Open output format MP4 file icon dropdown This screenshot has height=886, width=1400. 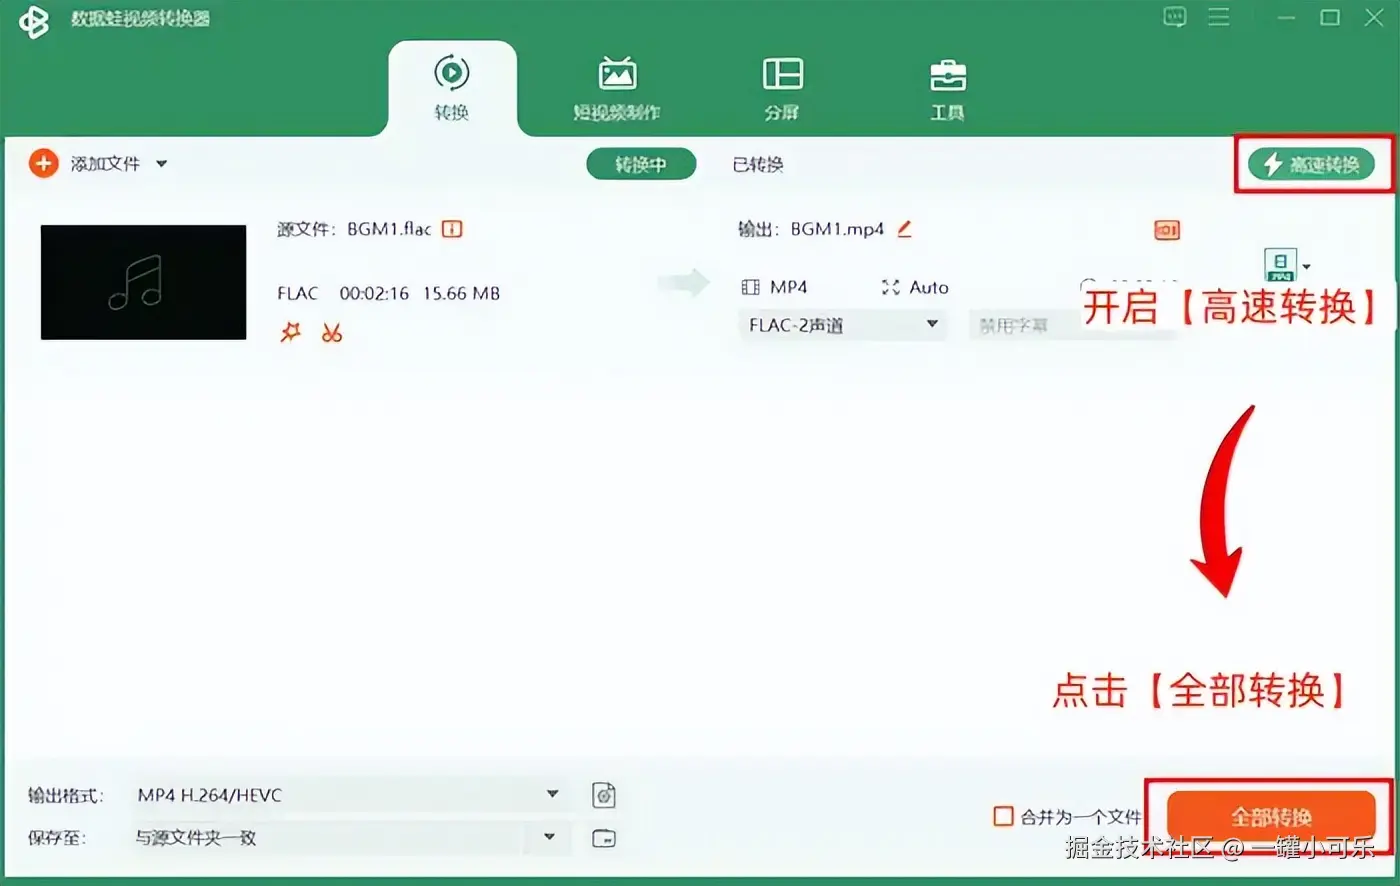[x=1287, y=265]
